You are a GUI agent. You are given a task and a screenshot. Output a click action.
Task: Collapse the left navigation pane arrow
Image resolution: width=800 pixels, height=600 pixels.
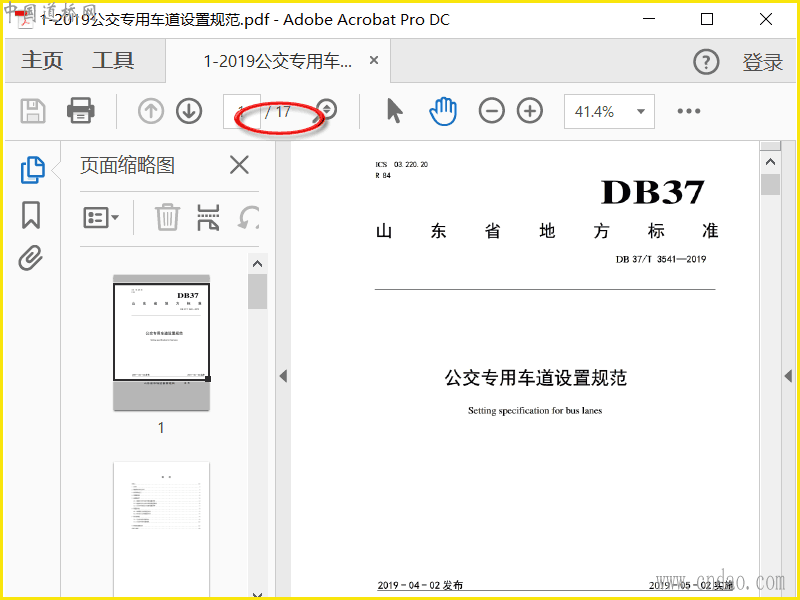point(283,376)
